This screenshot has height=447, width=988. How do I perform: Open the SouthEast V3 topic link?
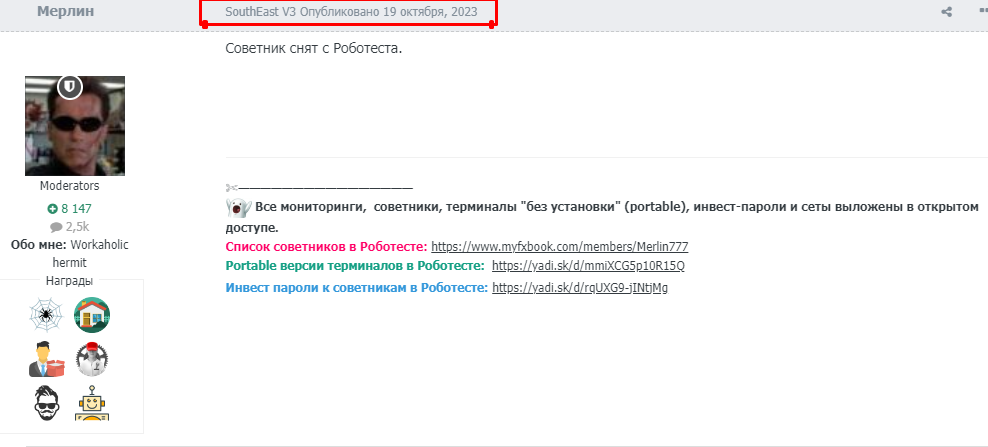coord(261,12)
